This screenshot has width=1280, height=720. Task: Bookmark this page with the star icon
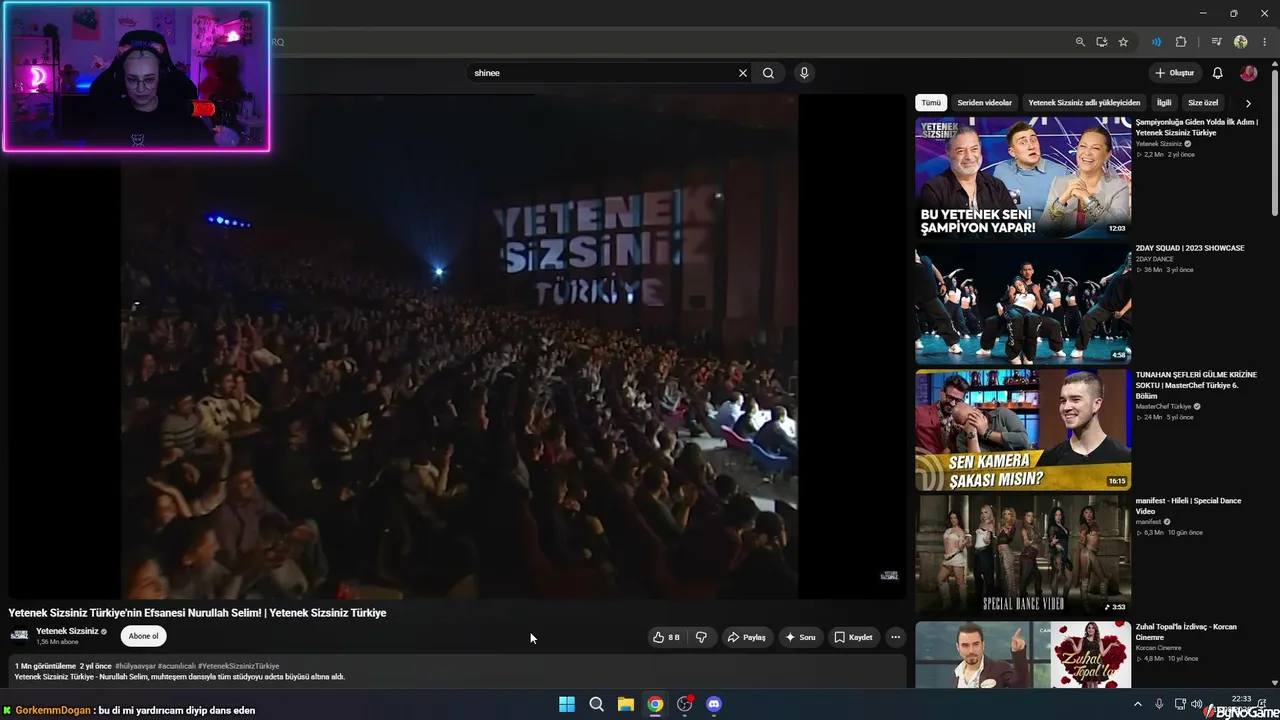[1124, 42]
